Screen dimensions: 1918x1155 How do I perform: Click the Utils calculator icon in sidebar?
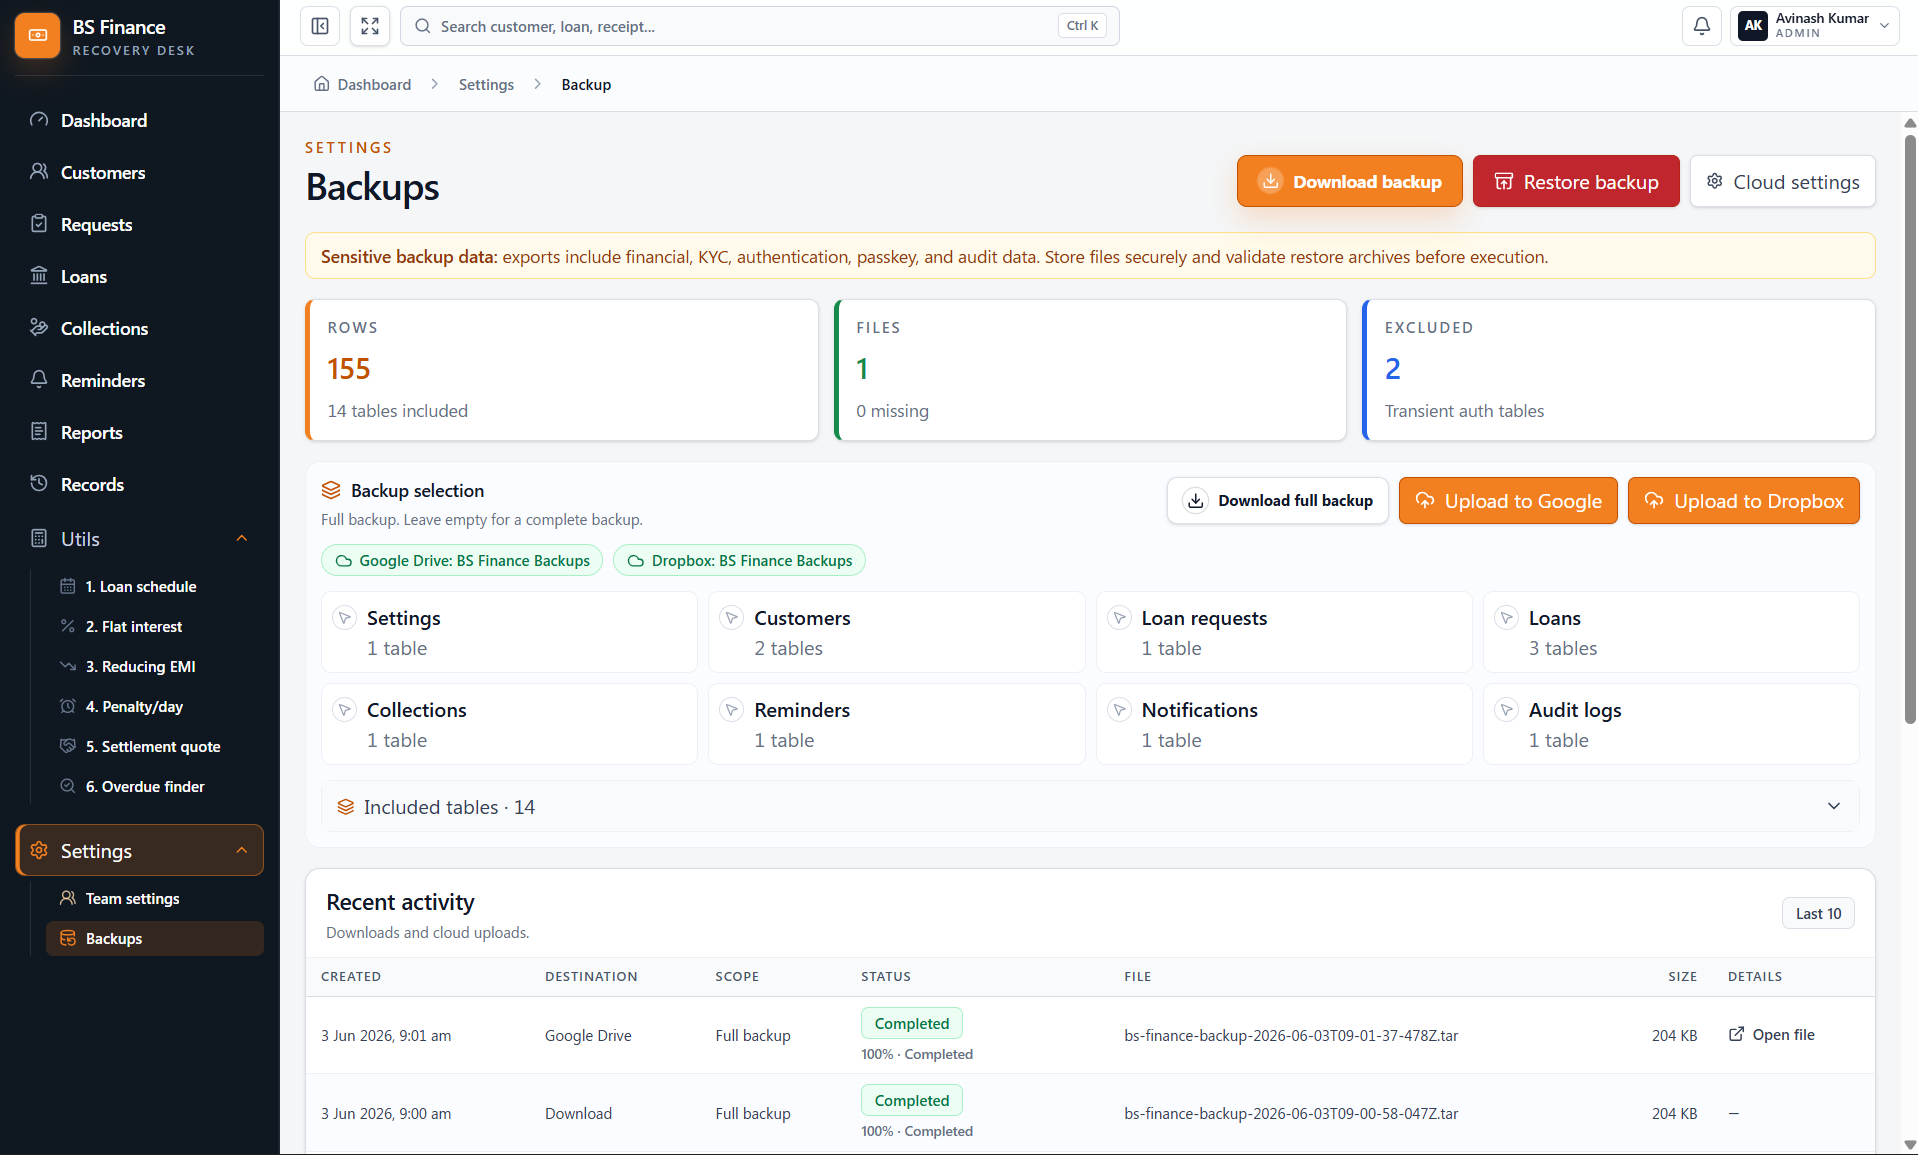(39, 538)
